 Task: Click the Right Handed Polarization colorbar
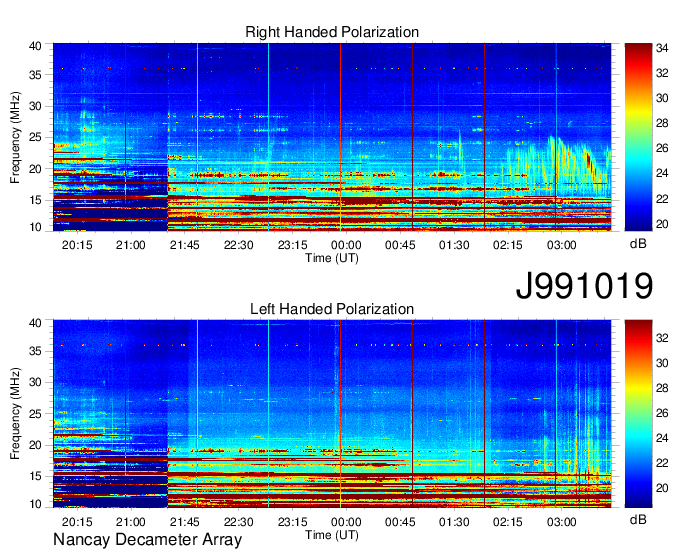click(x=638, y=137)
